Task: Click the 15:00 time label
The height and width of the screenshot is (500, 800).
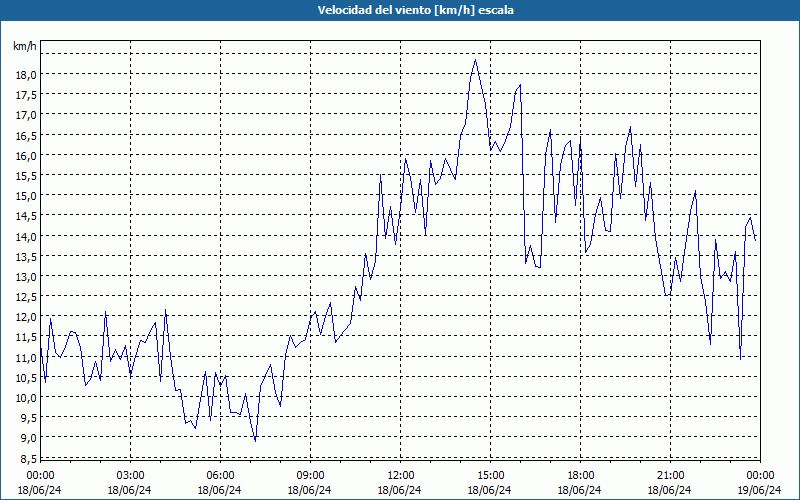Action: tap(490, 476)
